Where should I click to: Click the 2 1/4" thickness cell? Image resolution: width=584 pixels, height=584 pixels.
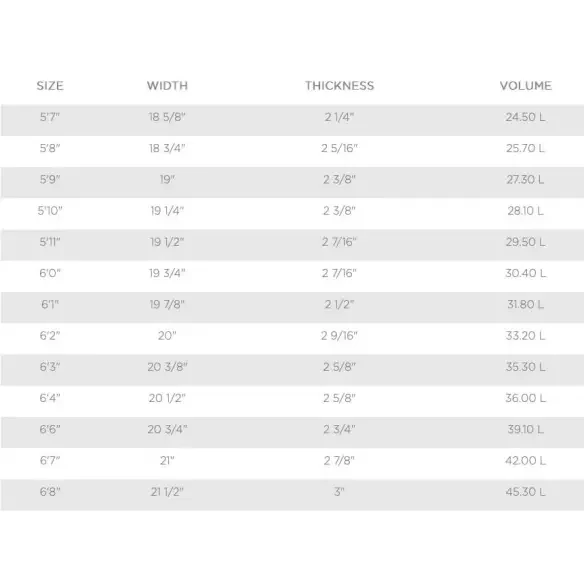pos(339,117)
